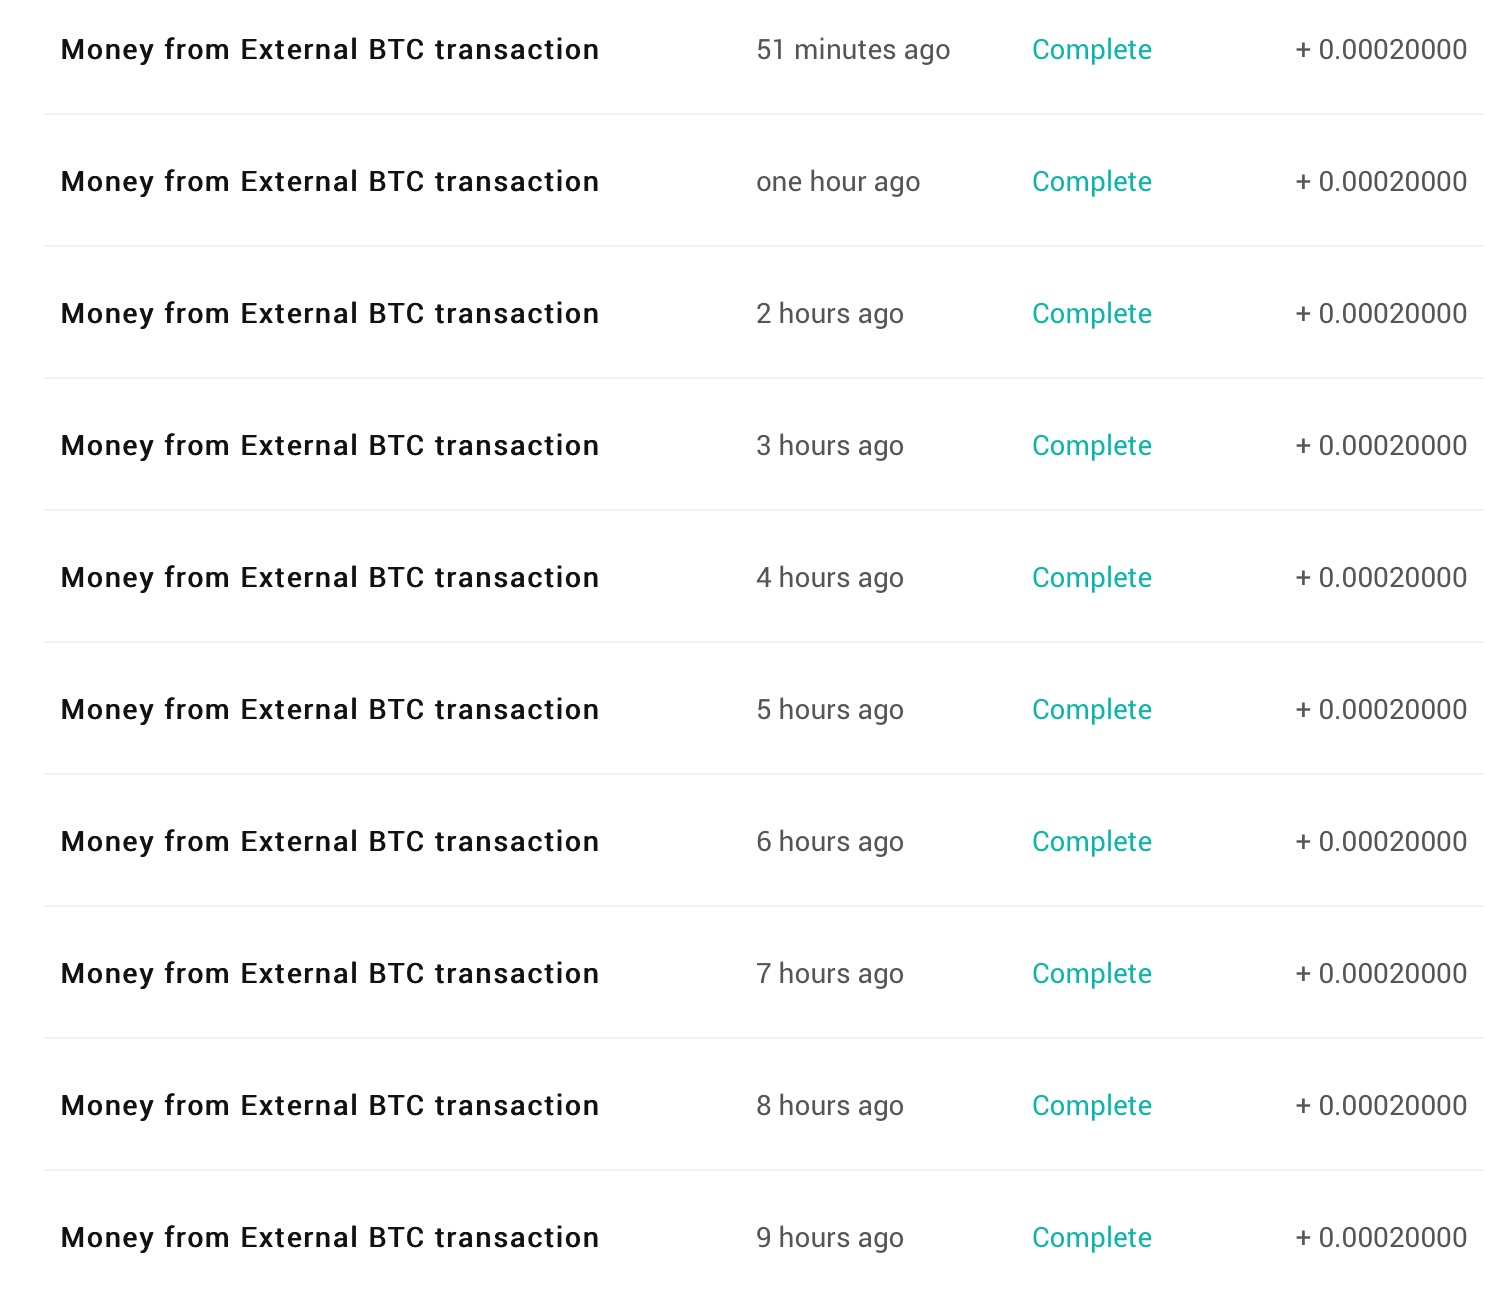Select the "8 hours ago" timestamp
The image size is (1502, 1293).
click(829, 1106)
